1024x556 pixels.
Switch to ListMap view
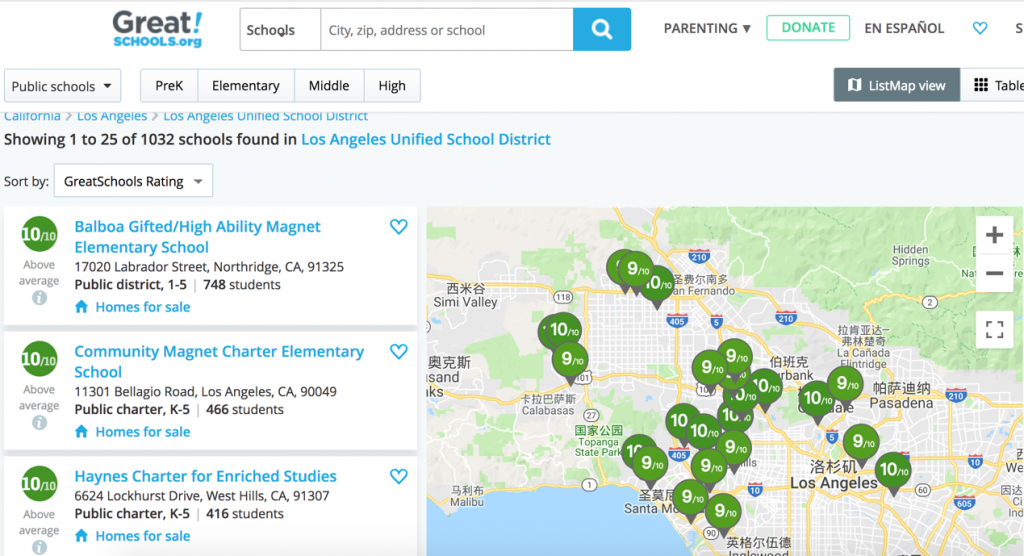897,85
